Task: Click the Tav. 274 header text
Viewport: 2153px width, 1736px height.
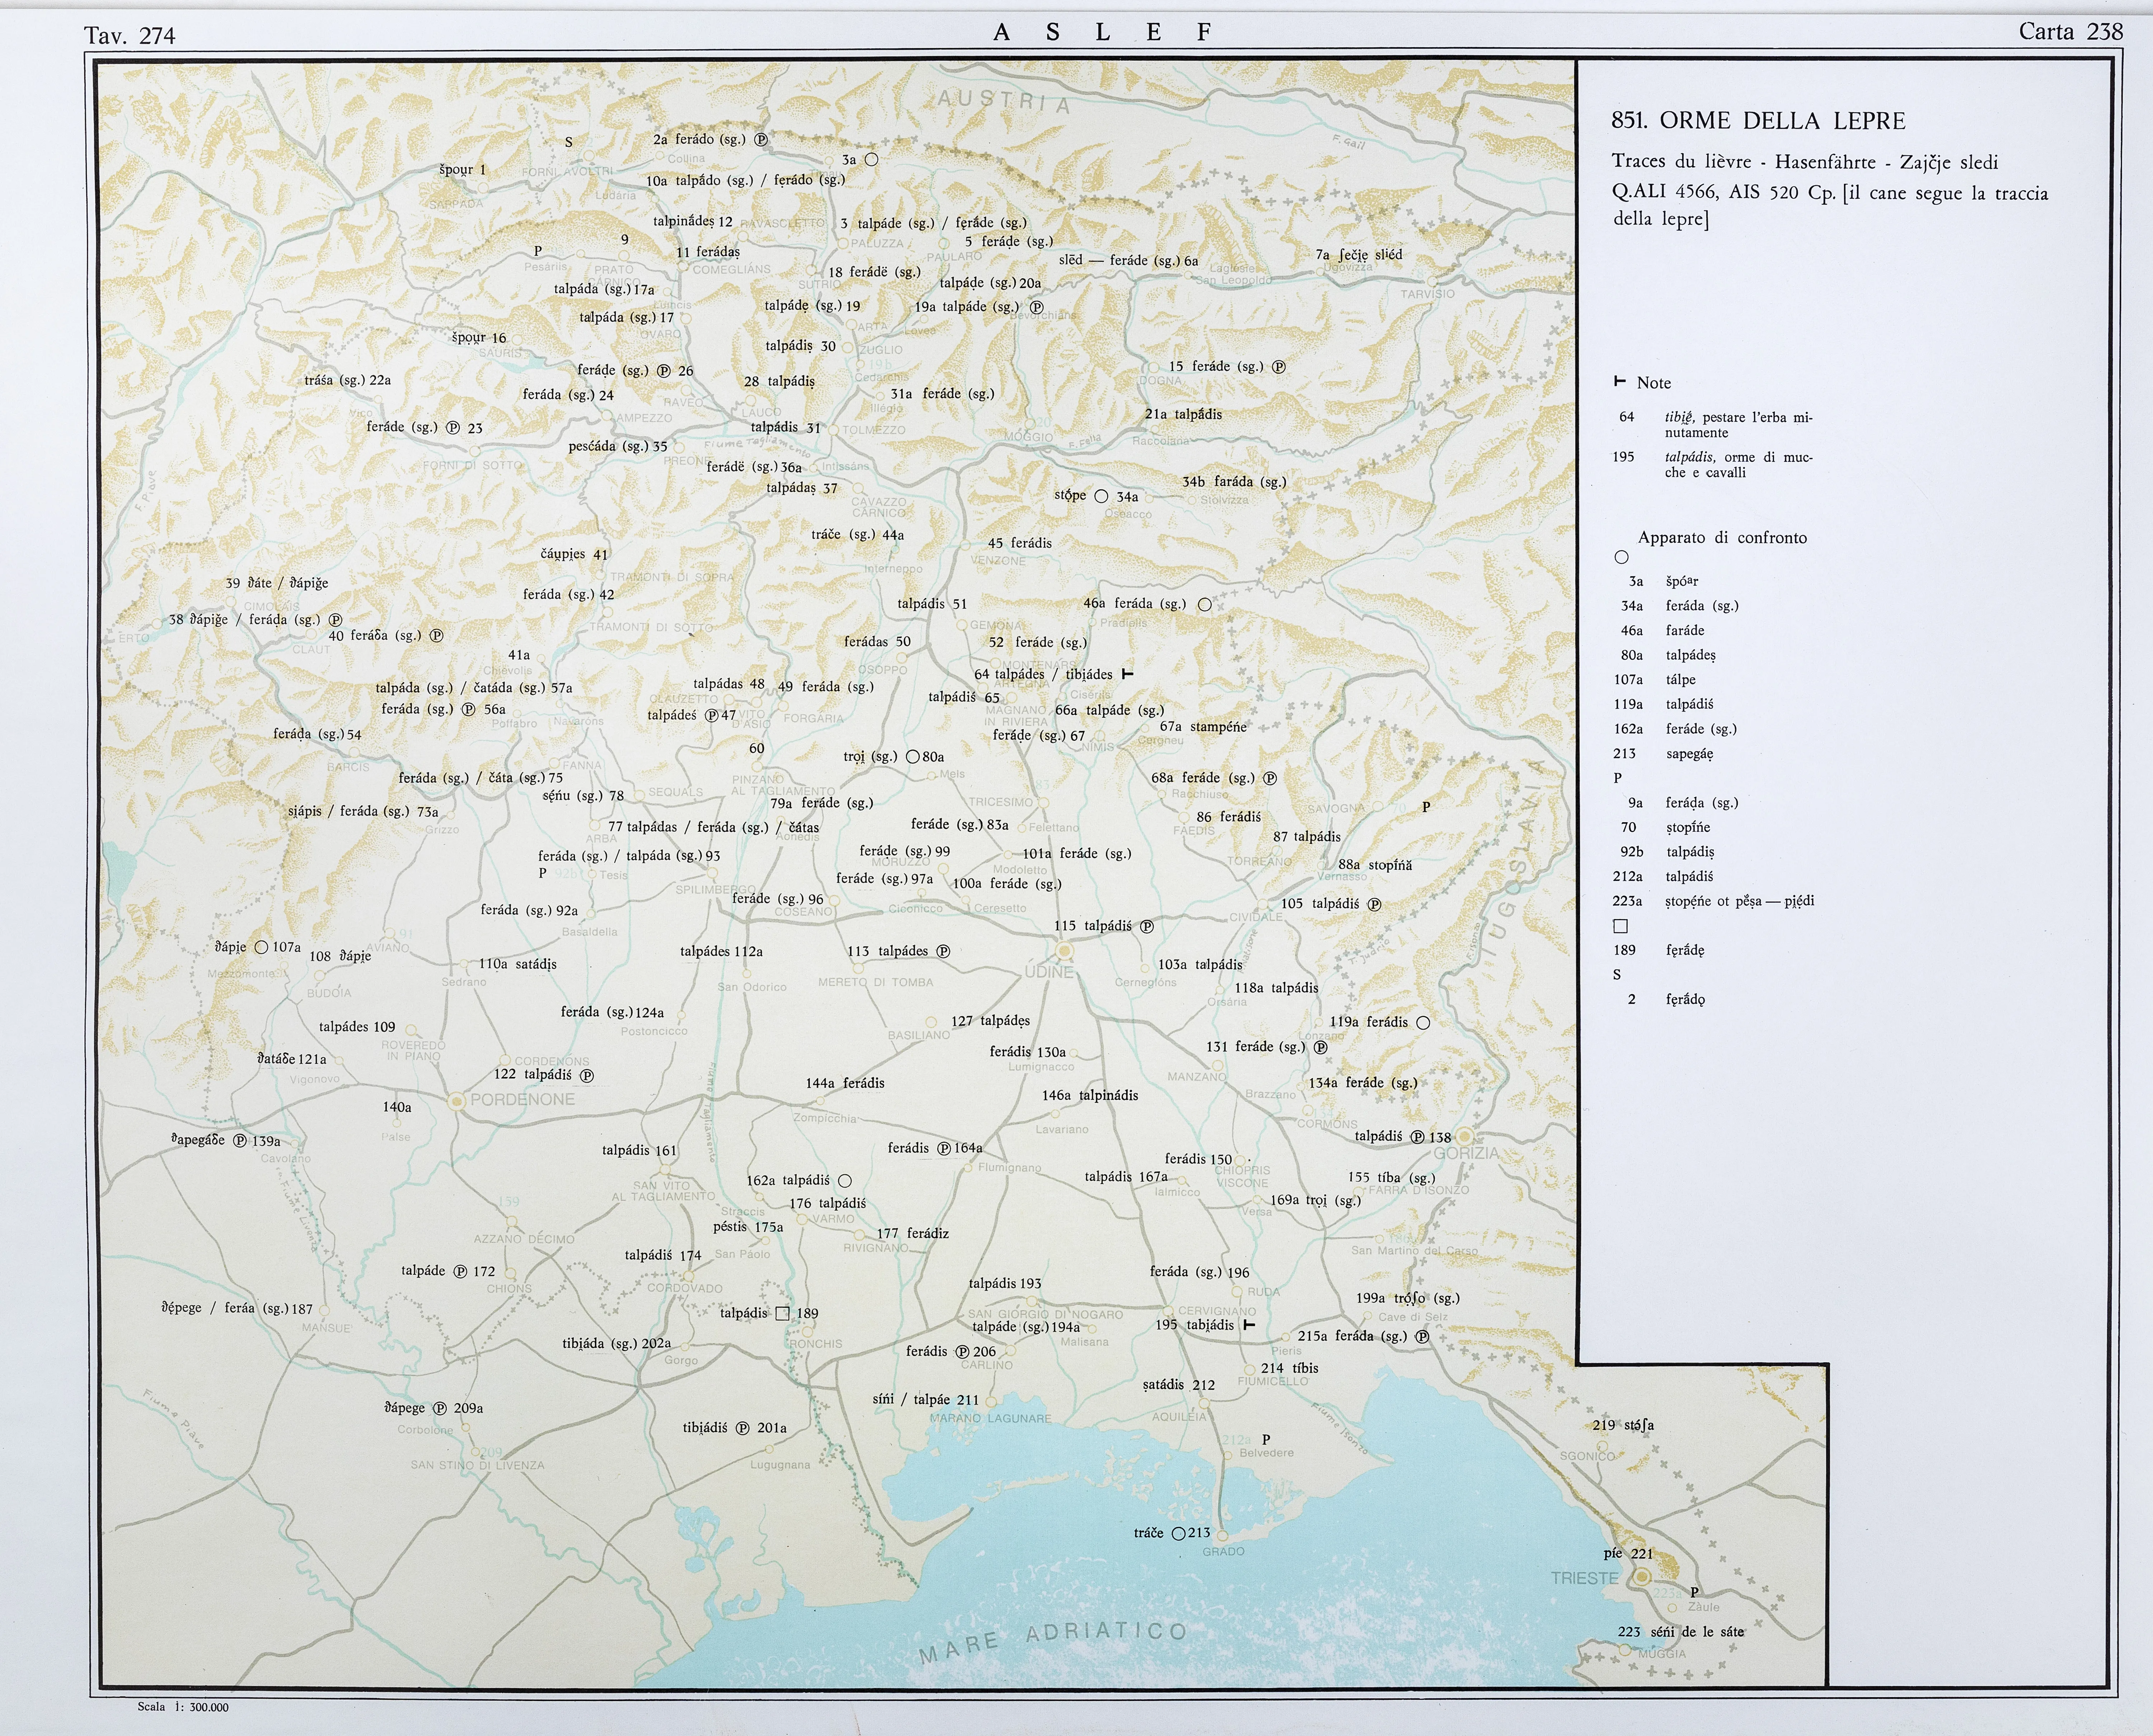Action: [130, 36]
